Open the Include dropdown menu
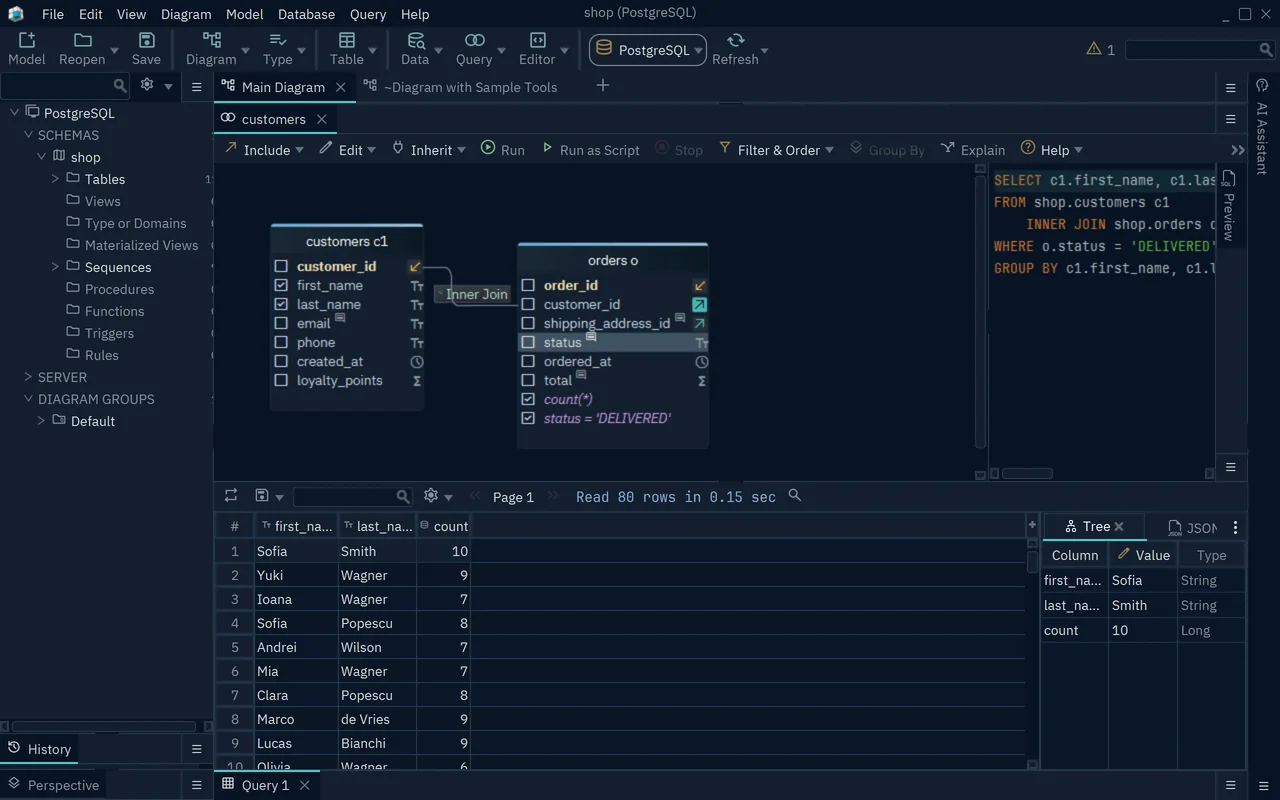The height and width of the screenshot is (800, 1280). pos(264,149)
